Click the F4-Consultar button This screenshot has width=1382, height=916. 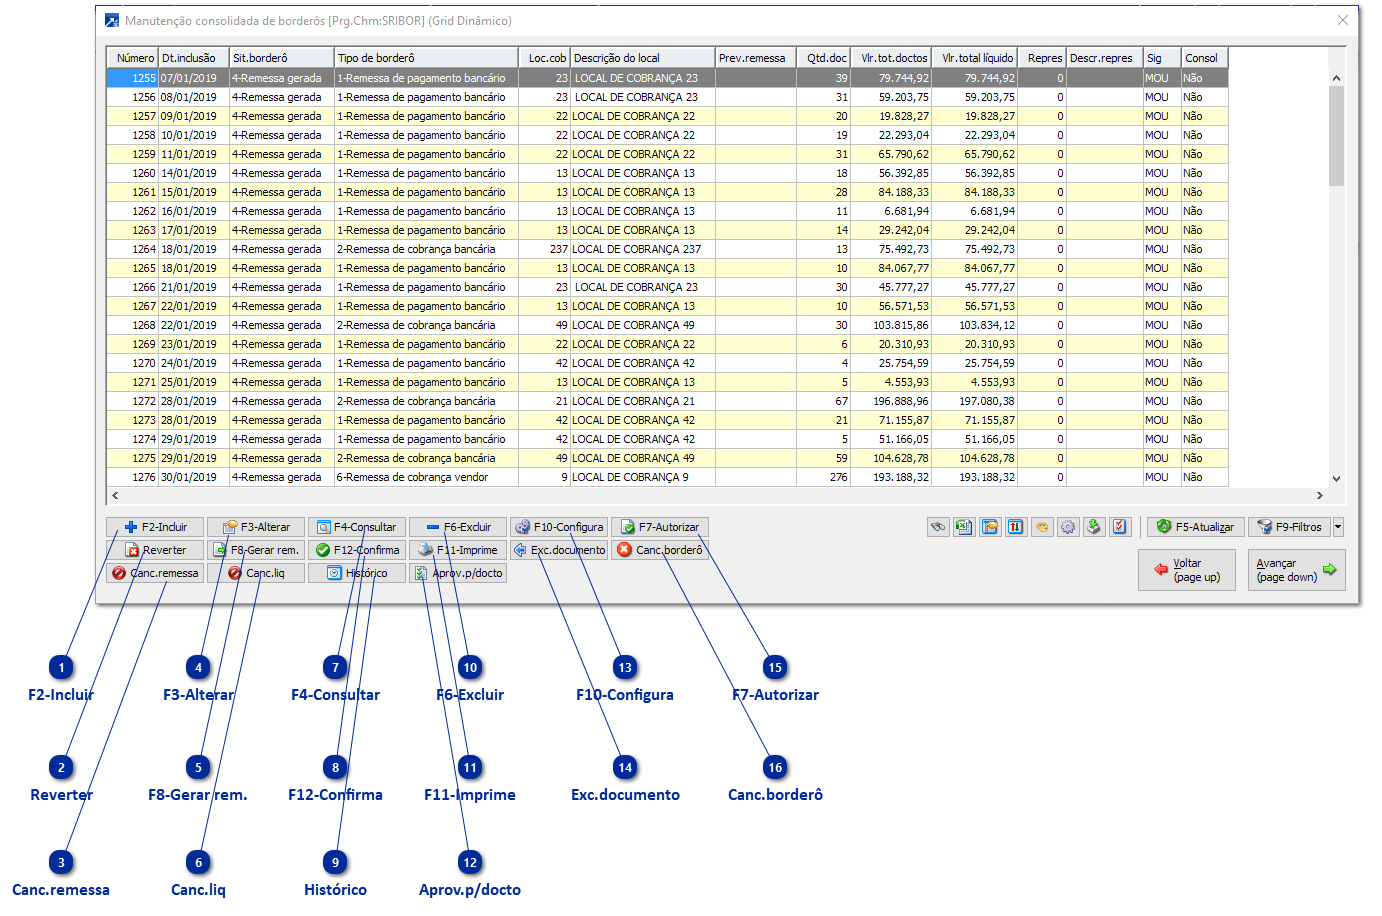(x=357, y=527)
